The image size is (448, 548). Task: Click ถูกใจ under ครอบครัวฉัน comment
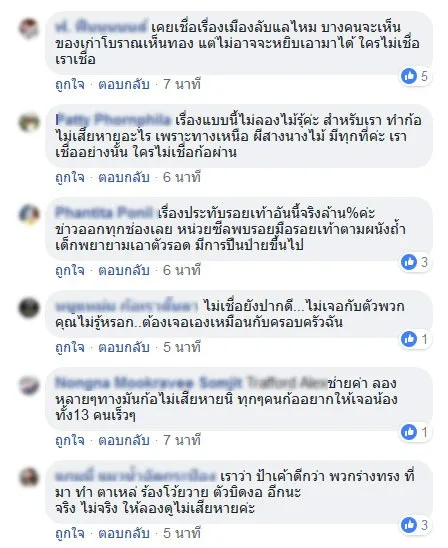(70, 348)
